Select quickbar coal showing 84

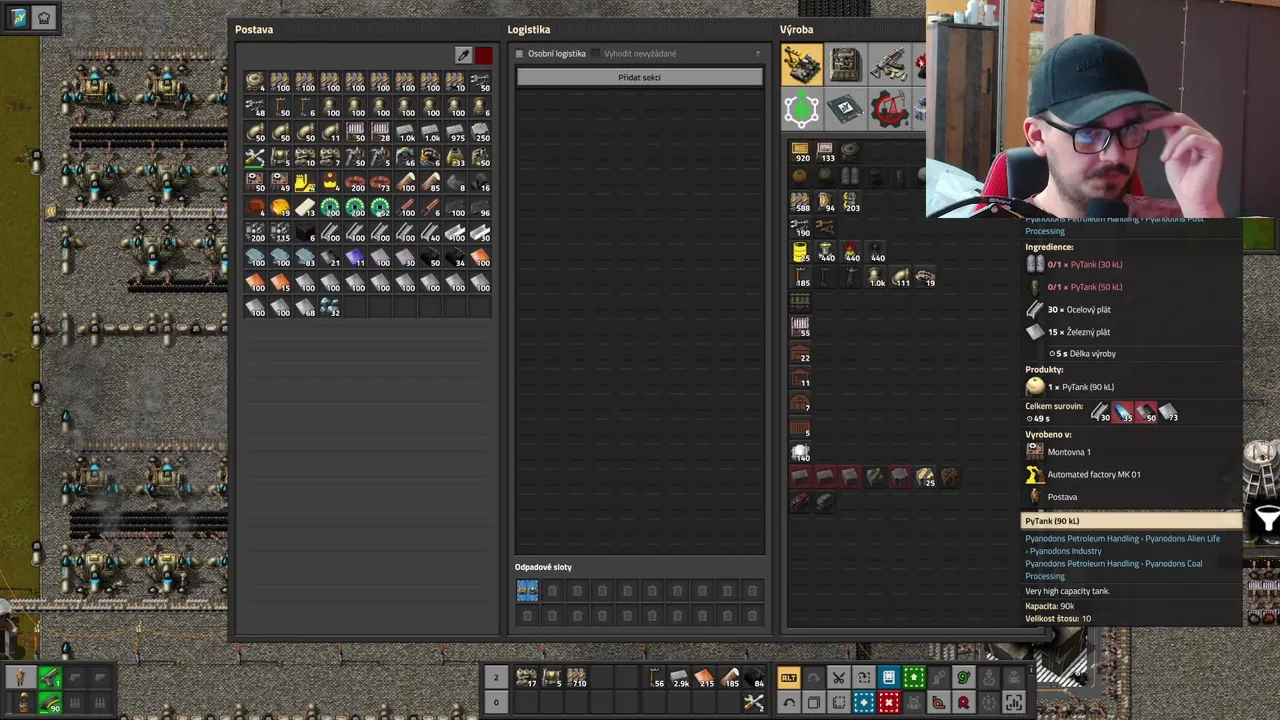pos(755,678)
